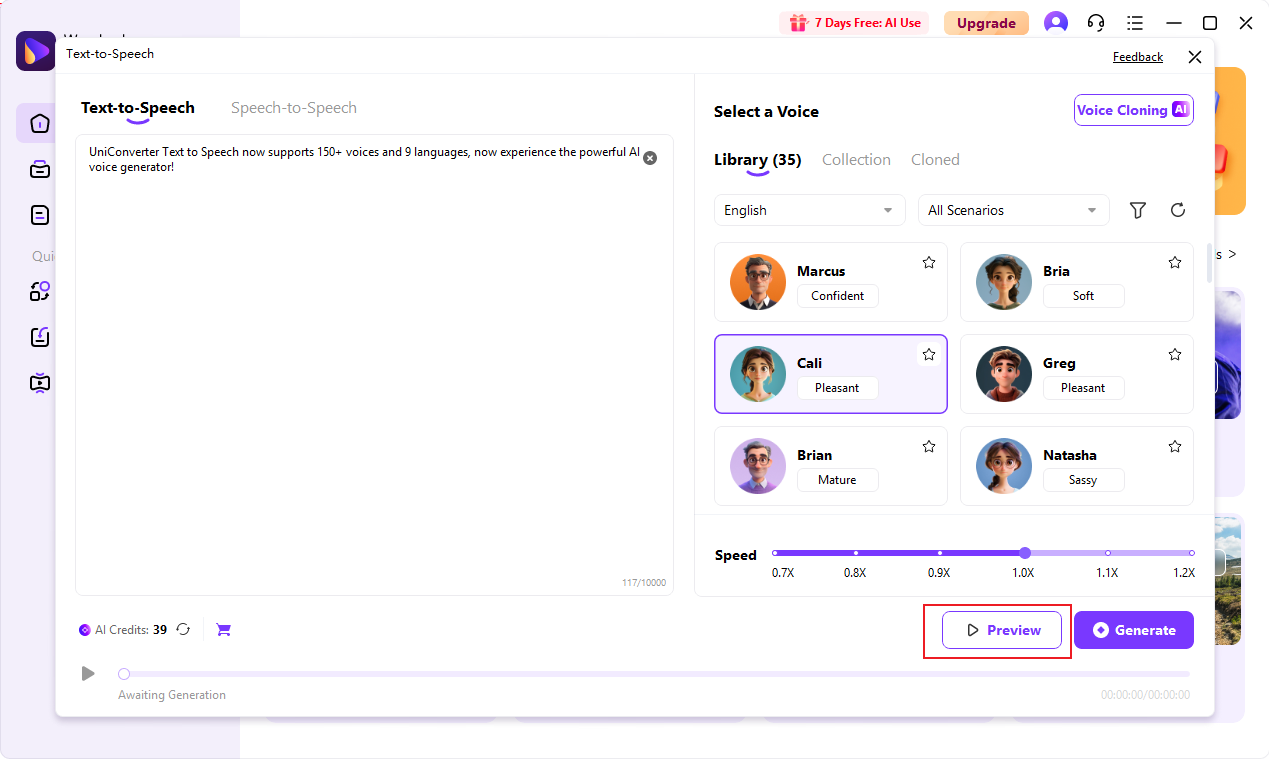
Task: Refresh AI Credits count
Action: coord(183,629)
